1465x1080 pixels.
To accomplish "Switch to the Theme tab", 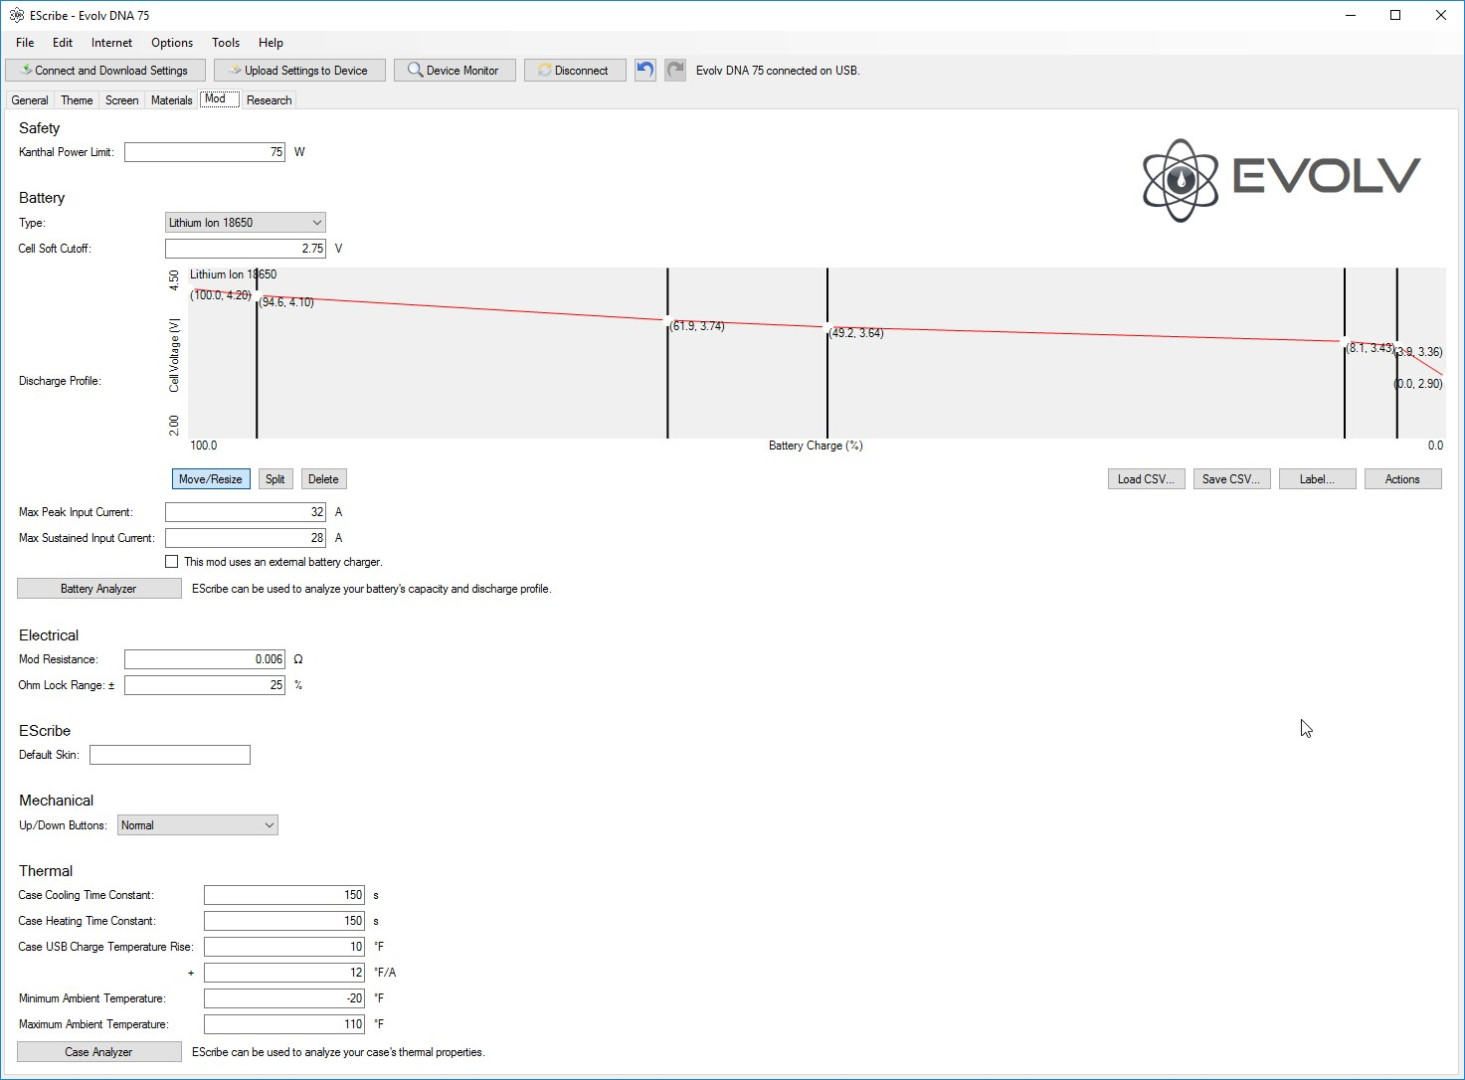I will coord(77,100).
